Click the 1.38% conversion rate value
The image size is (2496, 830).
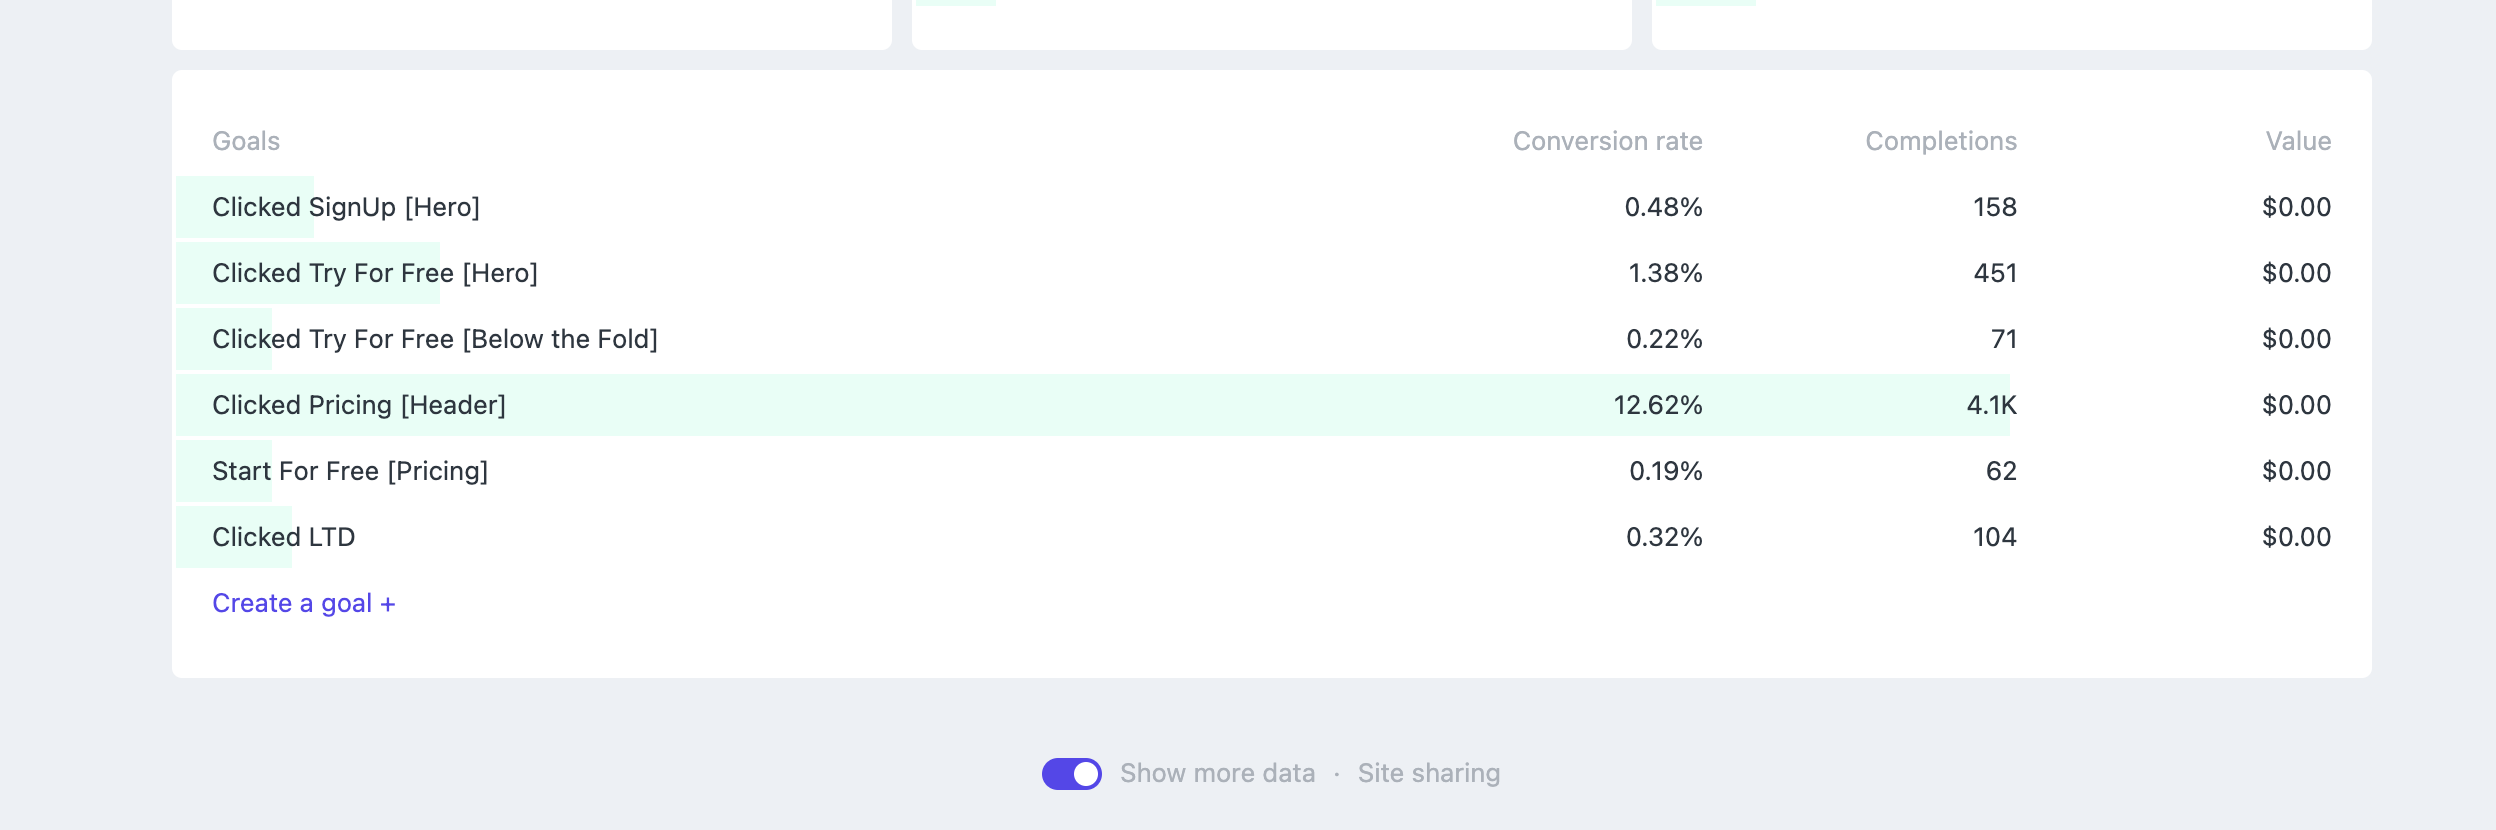click(x=1664, y=273)
